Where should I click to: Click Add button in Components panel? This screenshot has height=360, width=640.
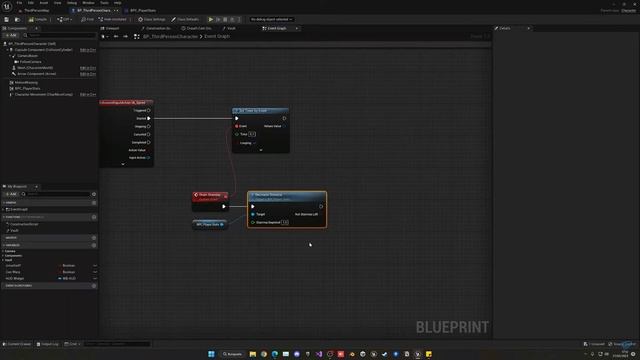point(11,36)
